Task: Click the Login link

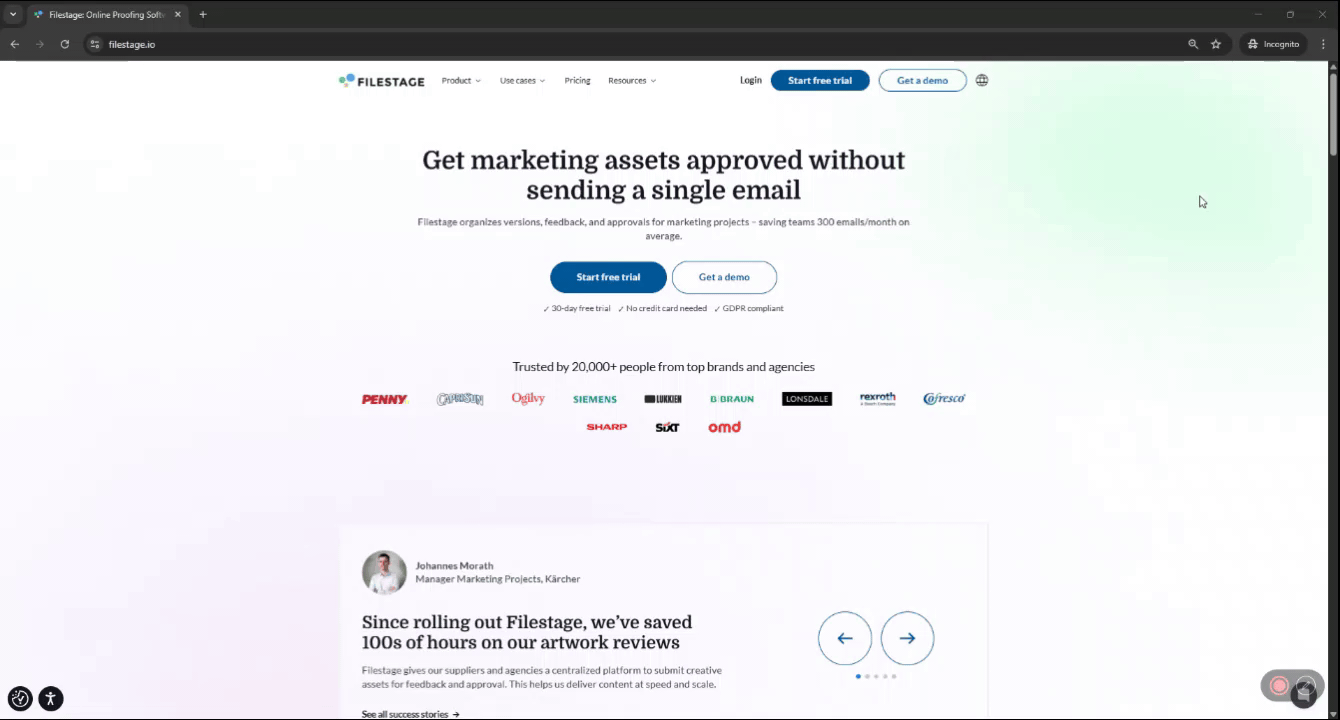Action: coord(751,81)
